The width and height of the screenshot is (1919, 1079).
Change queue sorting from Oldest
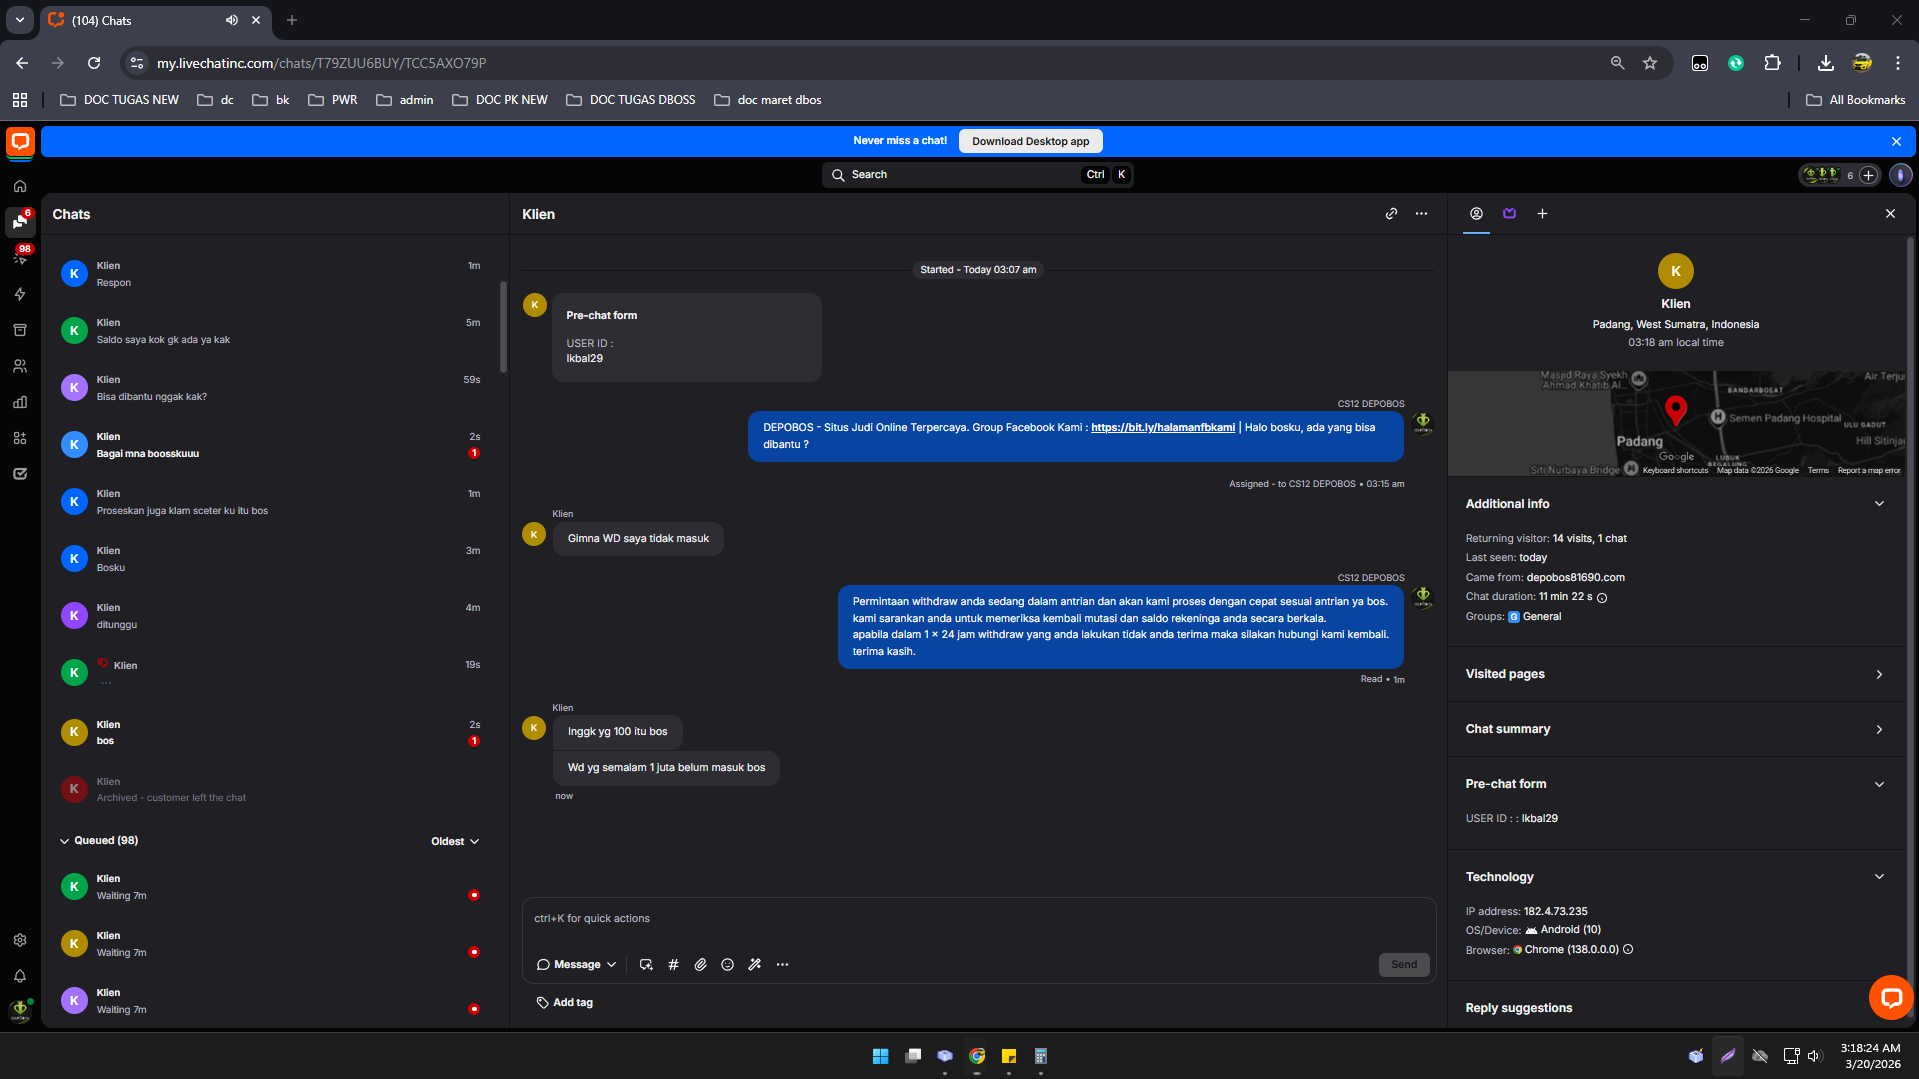pyautogui.click(x=455, y=842)
